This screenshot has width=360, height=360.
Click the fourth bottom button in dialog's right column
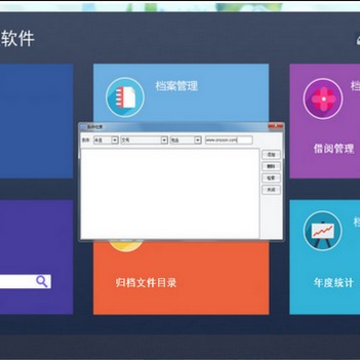coord(271,190)
